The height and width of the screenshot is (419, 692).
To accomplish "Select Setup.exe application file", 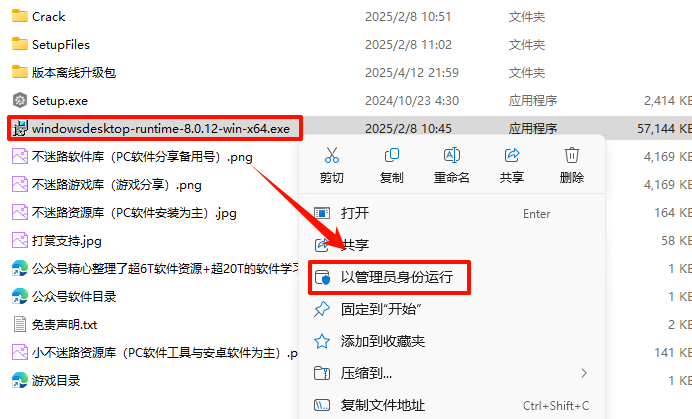I will point(50,101).
